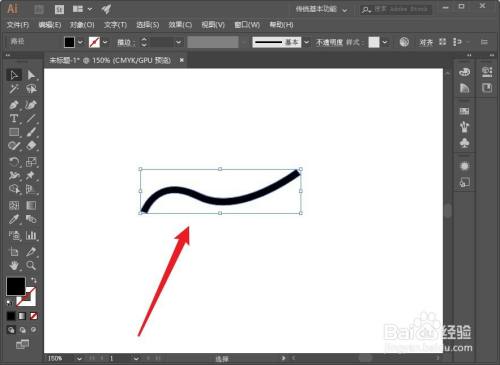500x365 pixels.
Task: Select the Puppet Warp pin tool
Action: point(31,175)
